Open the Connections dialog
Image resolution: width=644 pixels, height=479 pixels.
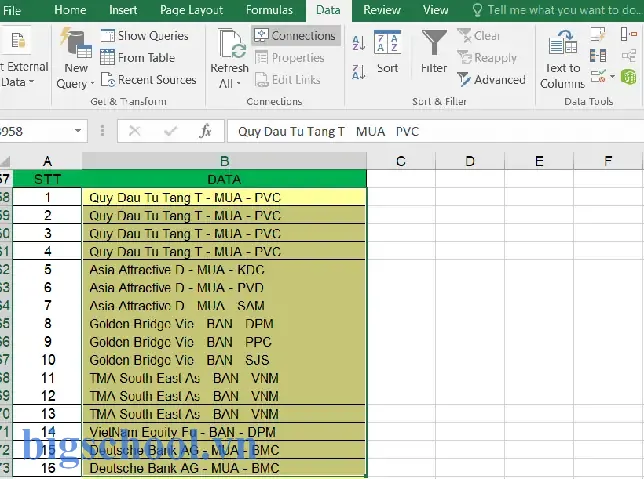point(296,36)
